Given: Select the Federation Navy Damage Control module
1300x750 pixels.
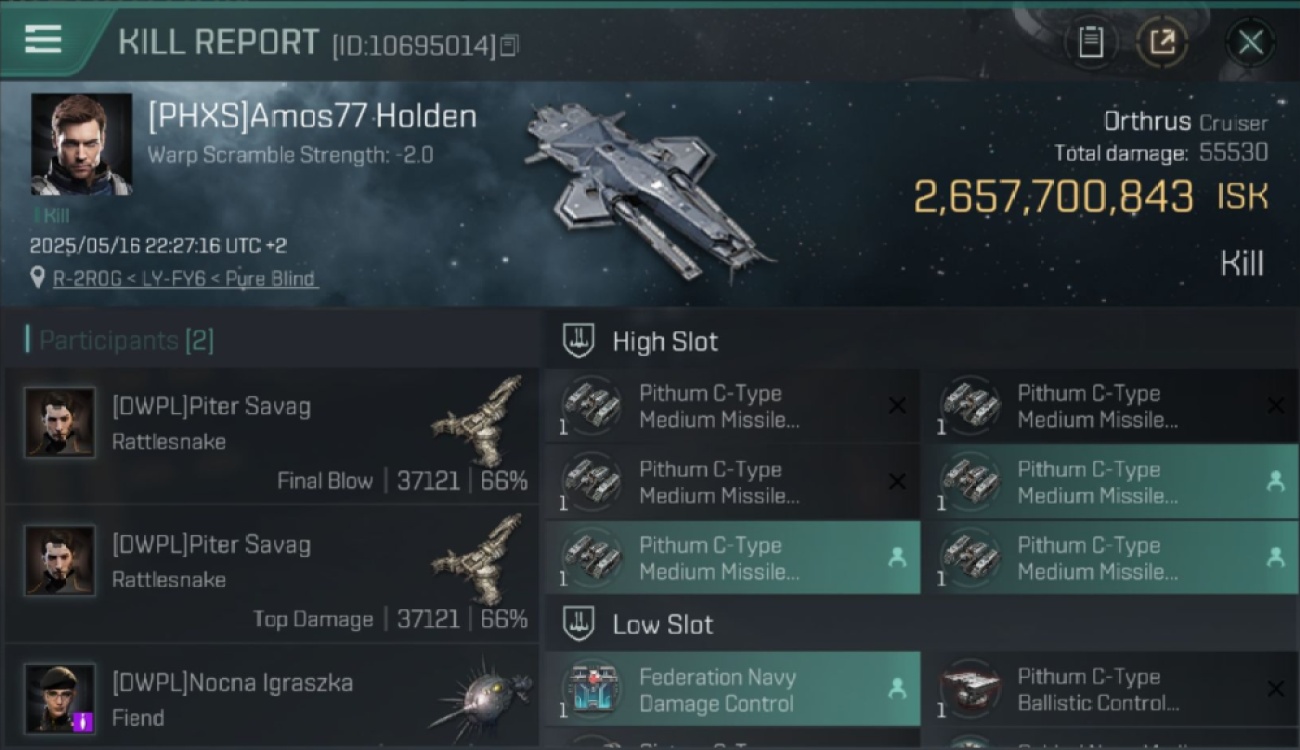Looking at the screenshot, I should 733,689.
